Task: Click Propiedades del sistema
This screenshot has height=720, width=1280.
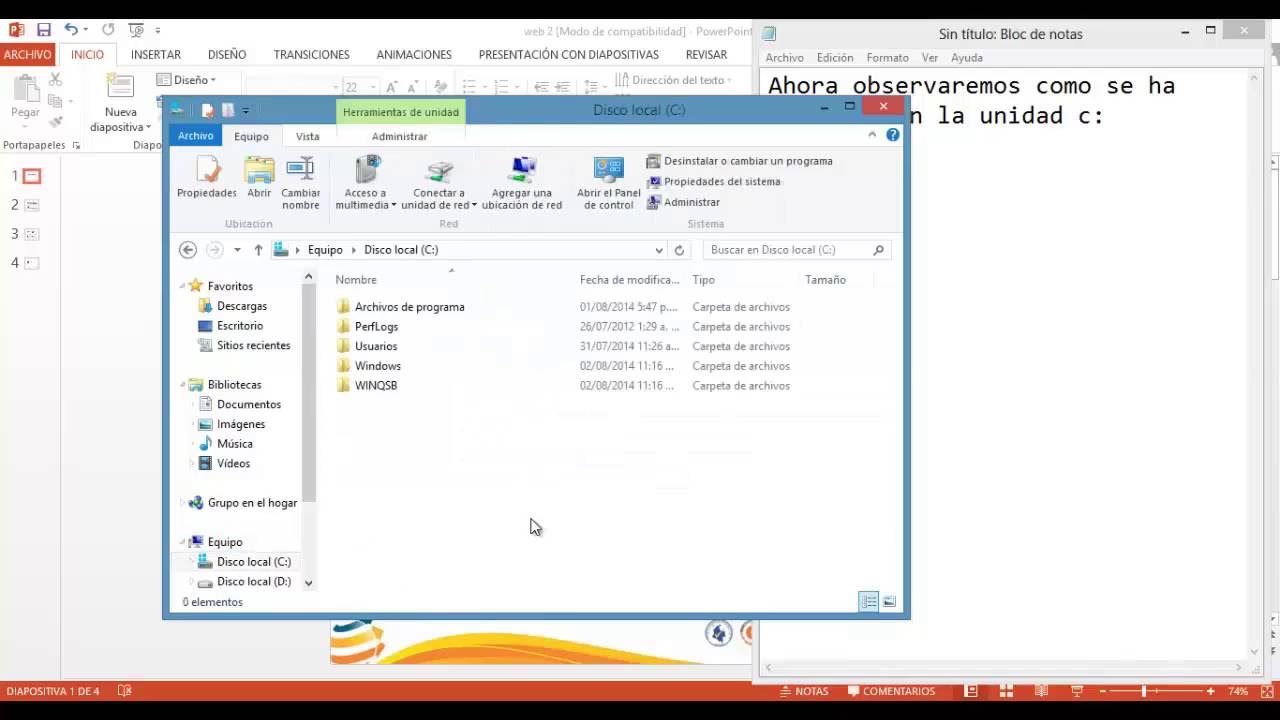Action: point(713,182)
